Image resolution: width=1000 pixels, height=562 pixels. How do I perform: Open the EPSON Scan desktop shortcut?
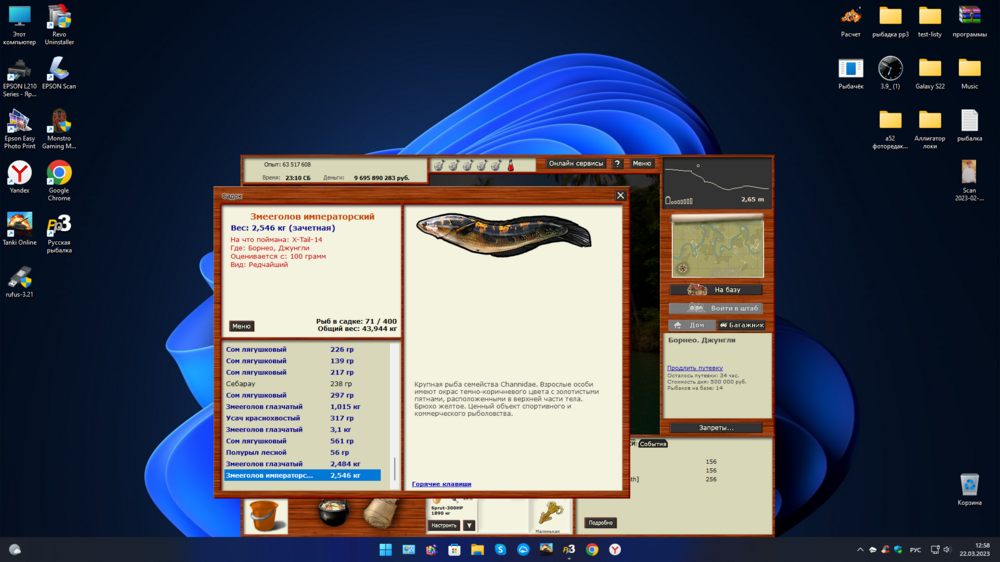coord(59,73)
